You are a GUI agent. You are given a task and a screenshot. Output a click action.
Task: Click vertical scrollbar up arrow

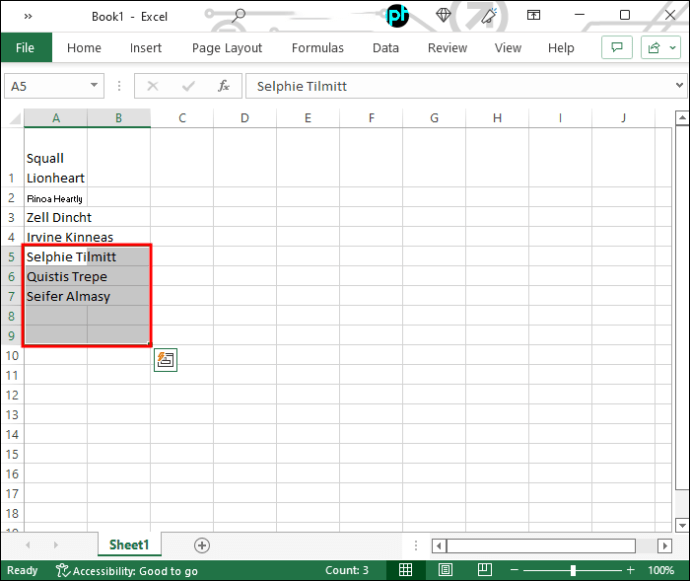tap(682, 118)
